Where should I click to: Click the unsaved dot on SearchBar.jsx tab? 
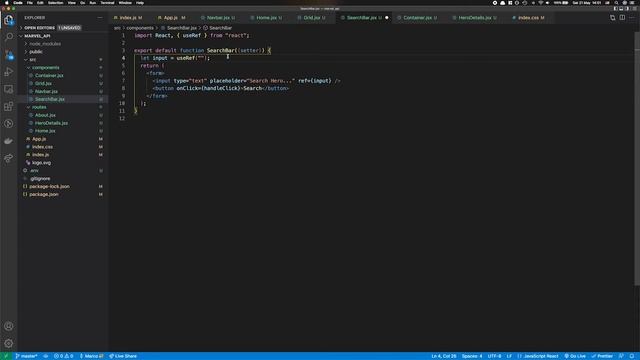coord(387,18)
